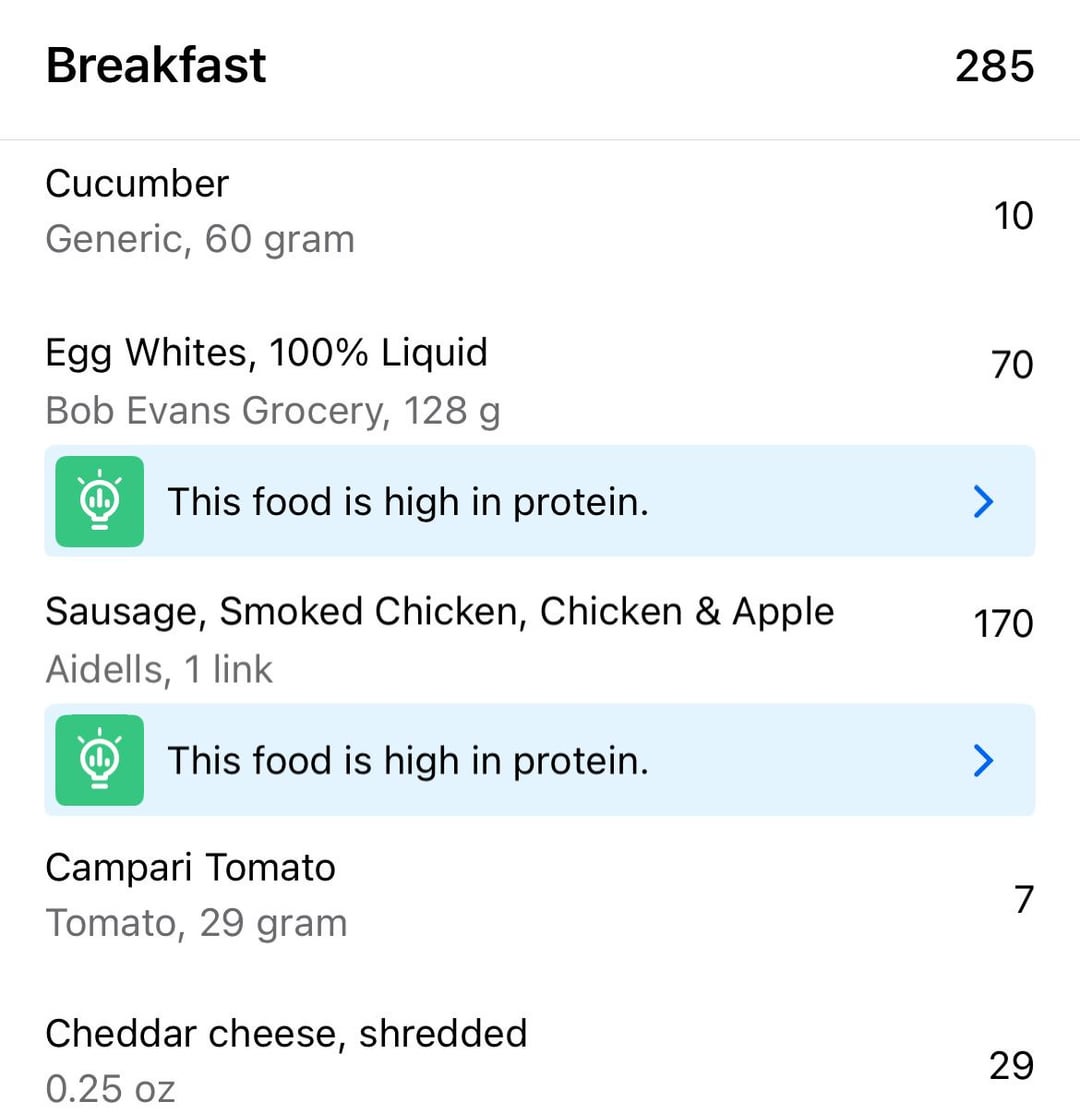Select sausage's 170 calorie value
The height and width of the screenshot is (1114, 1080).
click(x=1003, y=624)
